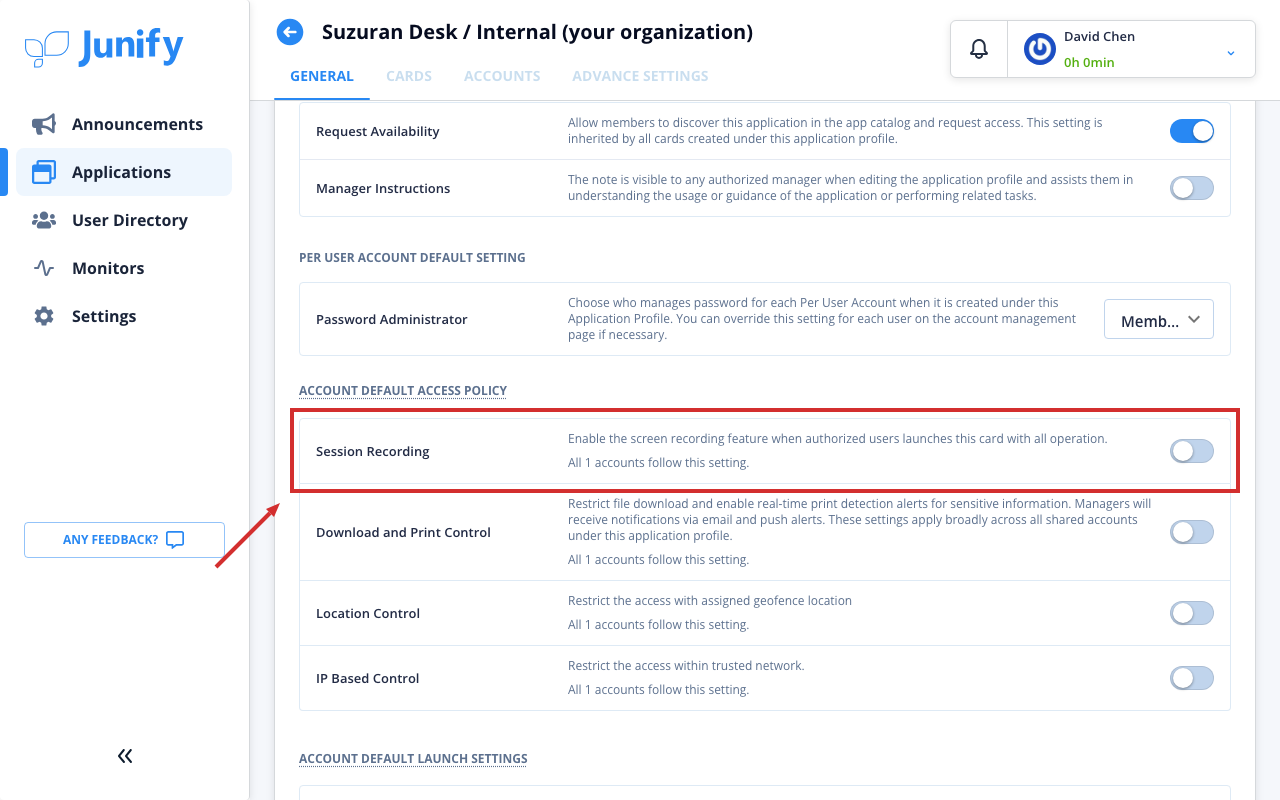This screenshot has height=800, width=1280.
Task: Collapse the sidebar with double chevron
Action: click(x=125, y=756)
